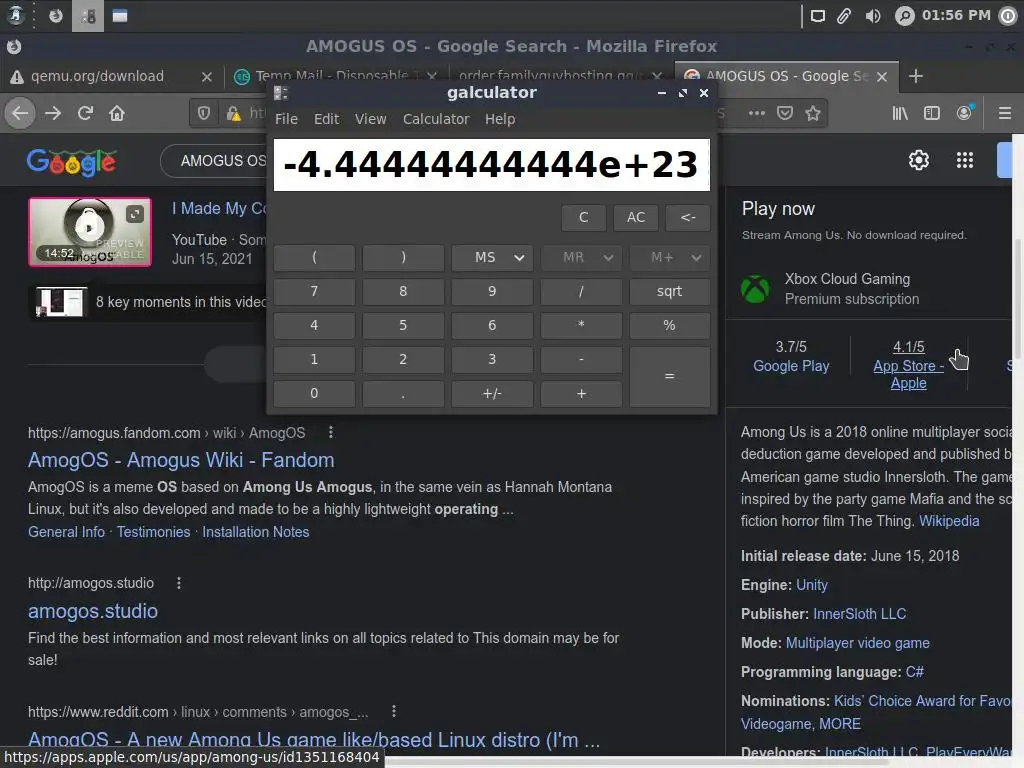This screenshot has width=1024, height=768.
Task: Go back in Firefox
Action: (x=20, y=114)
